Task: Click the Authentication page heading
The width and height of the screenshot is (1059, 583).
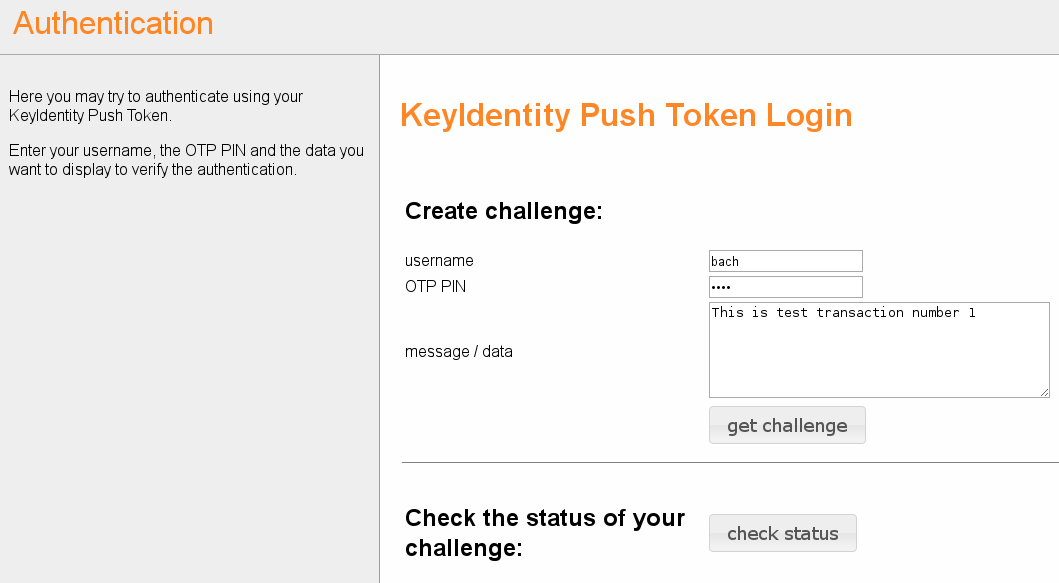Action: [113, 24]
